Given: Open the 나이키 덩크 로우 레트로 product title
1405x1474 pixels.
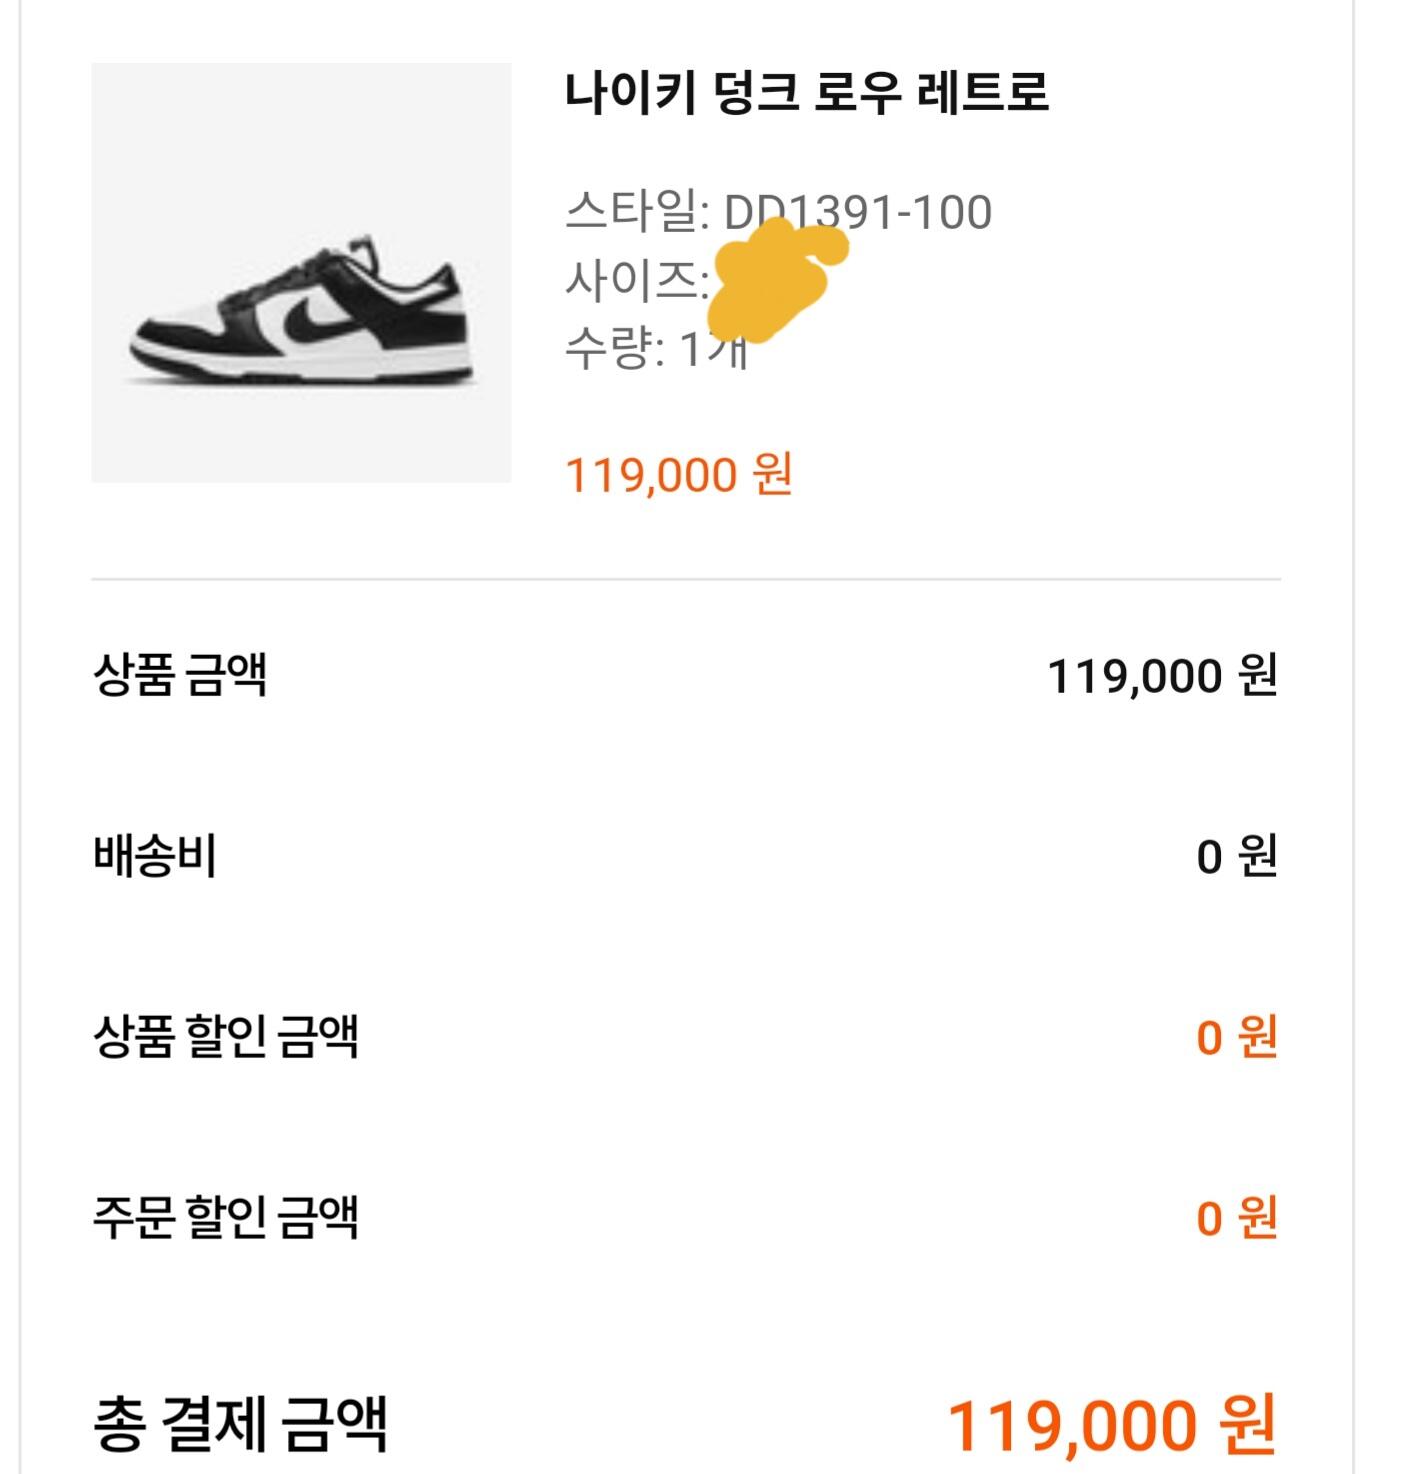Looking at the screenshot, I should pyautogui.click(x=806, y=93).
